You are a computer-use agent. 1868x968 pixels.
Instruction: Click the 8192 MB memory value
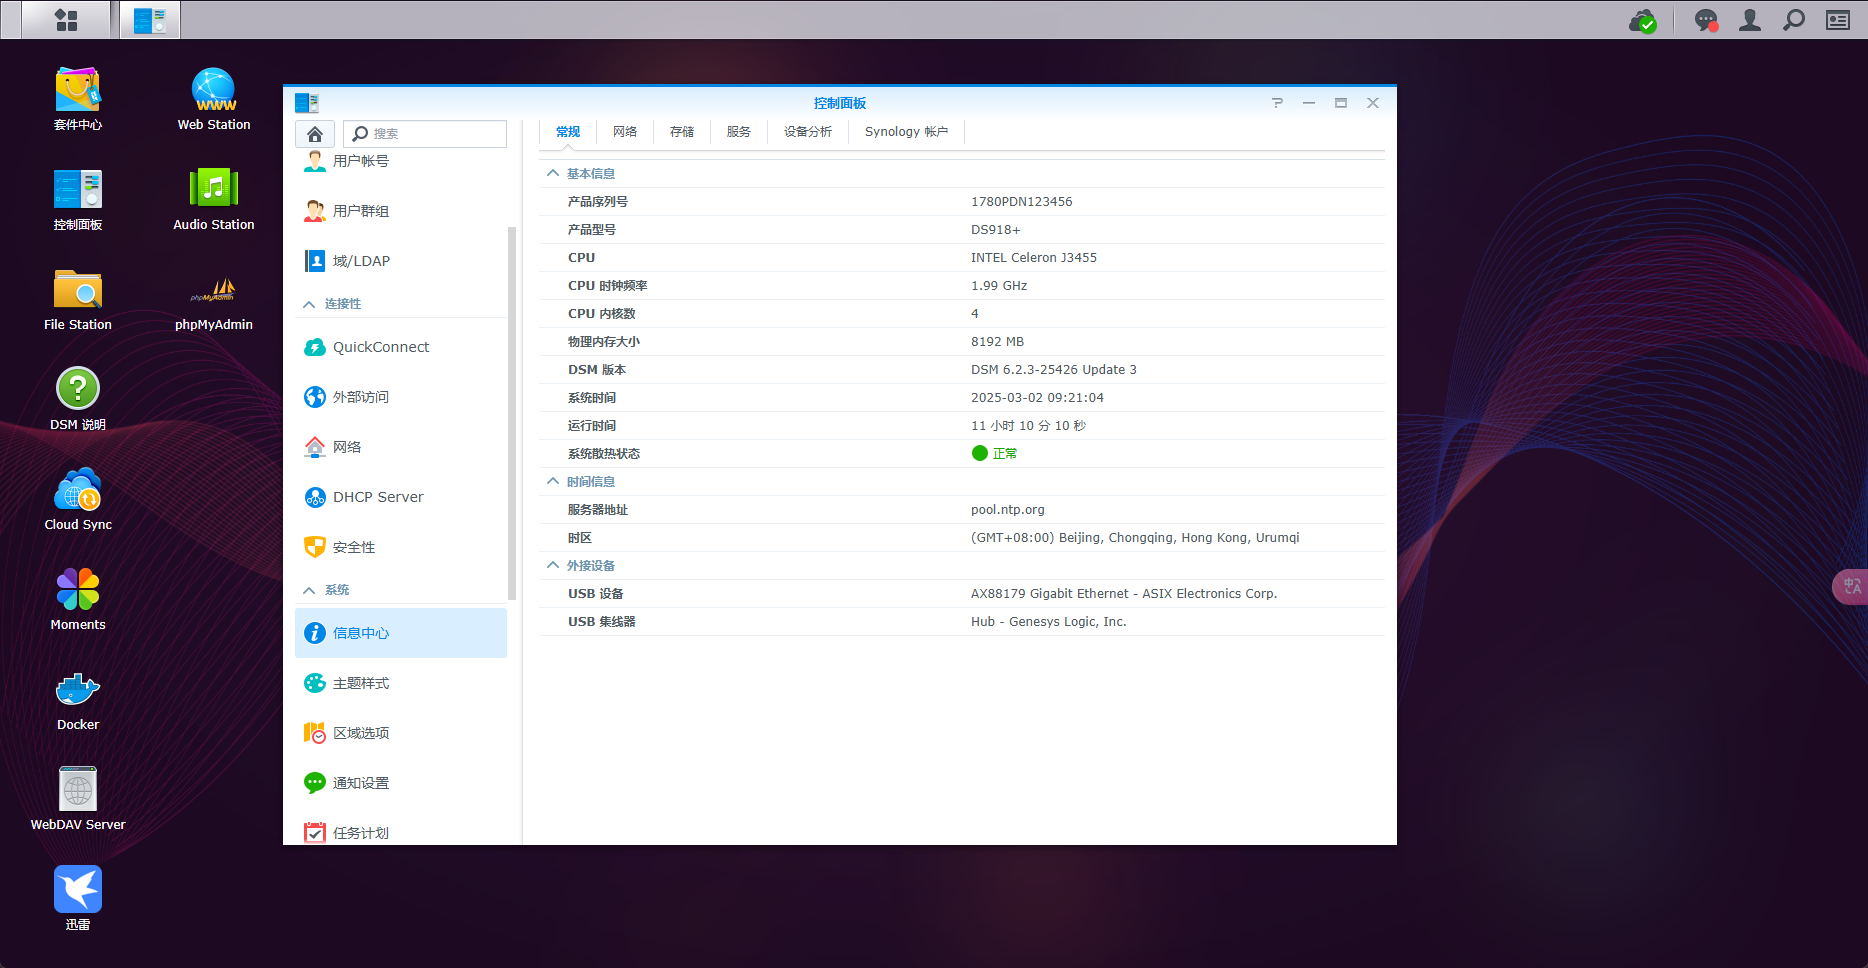click(998, 342)
